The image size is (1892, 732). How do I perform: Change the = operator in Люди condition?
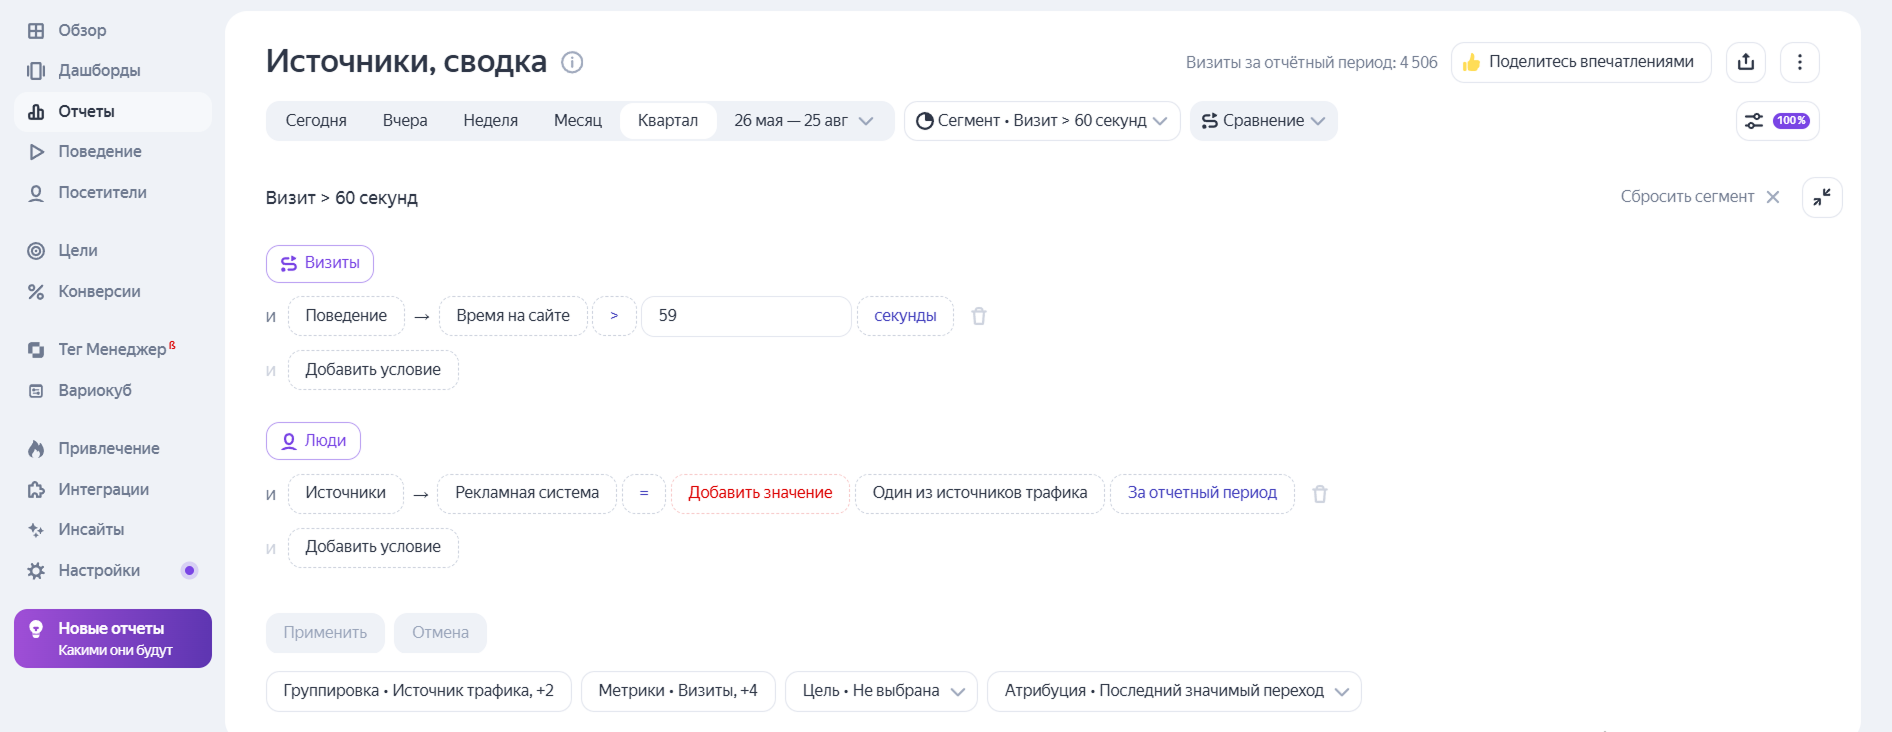pyautogui.click(x=644, y=493)
